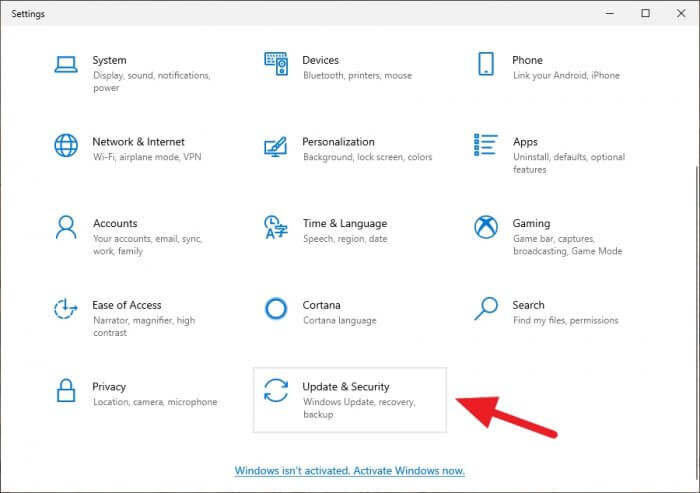This screenshot has height=493, width=700.
Task: Click the Time & Language icon
Action: [276, 227]
